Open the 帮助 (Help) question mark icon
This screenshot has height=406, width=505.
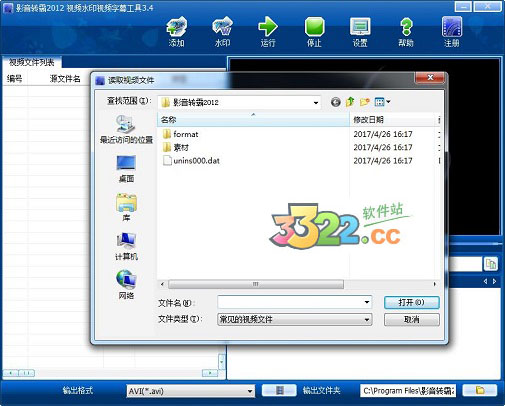click(406, 32)
